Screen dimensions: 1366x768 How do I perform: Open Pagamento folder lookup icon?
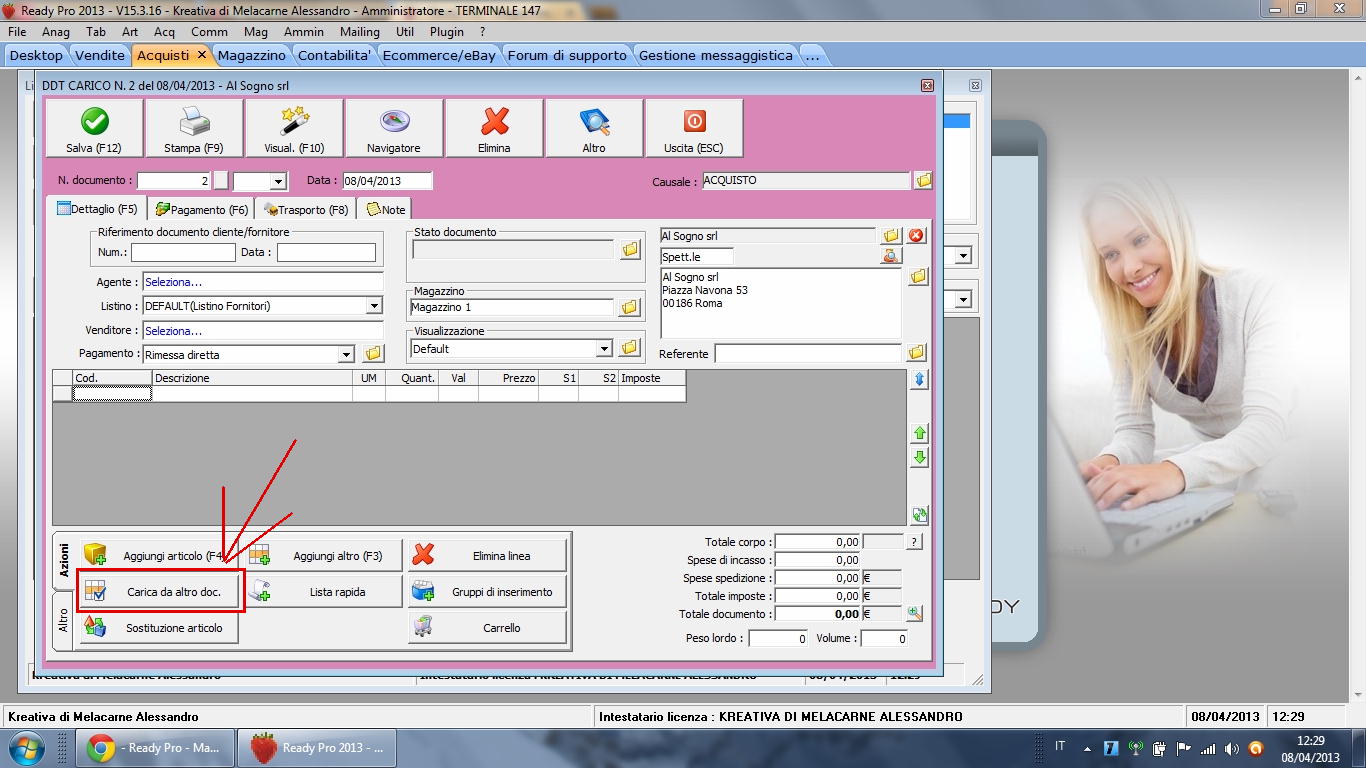[373, 354]
